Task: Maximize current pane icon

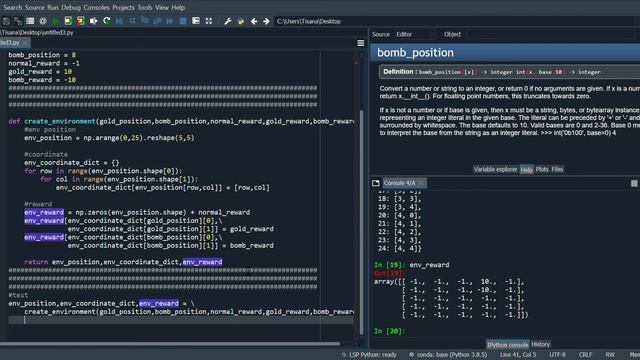Action: tap(196, 21)
